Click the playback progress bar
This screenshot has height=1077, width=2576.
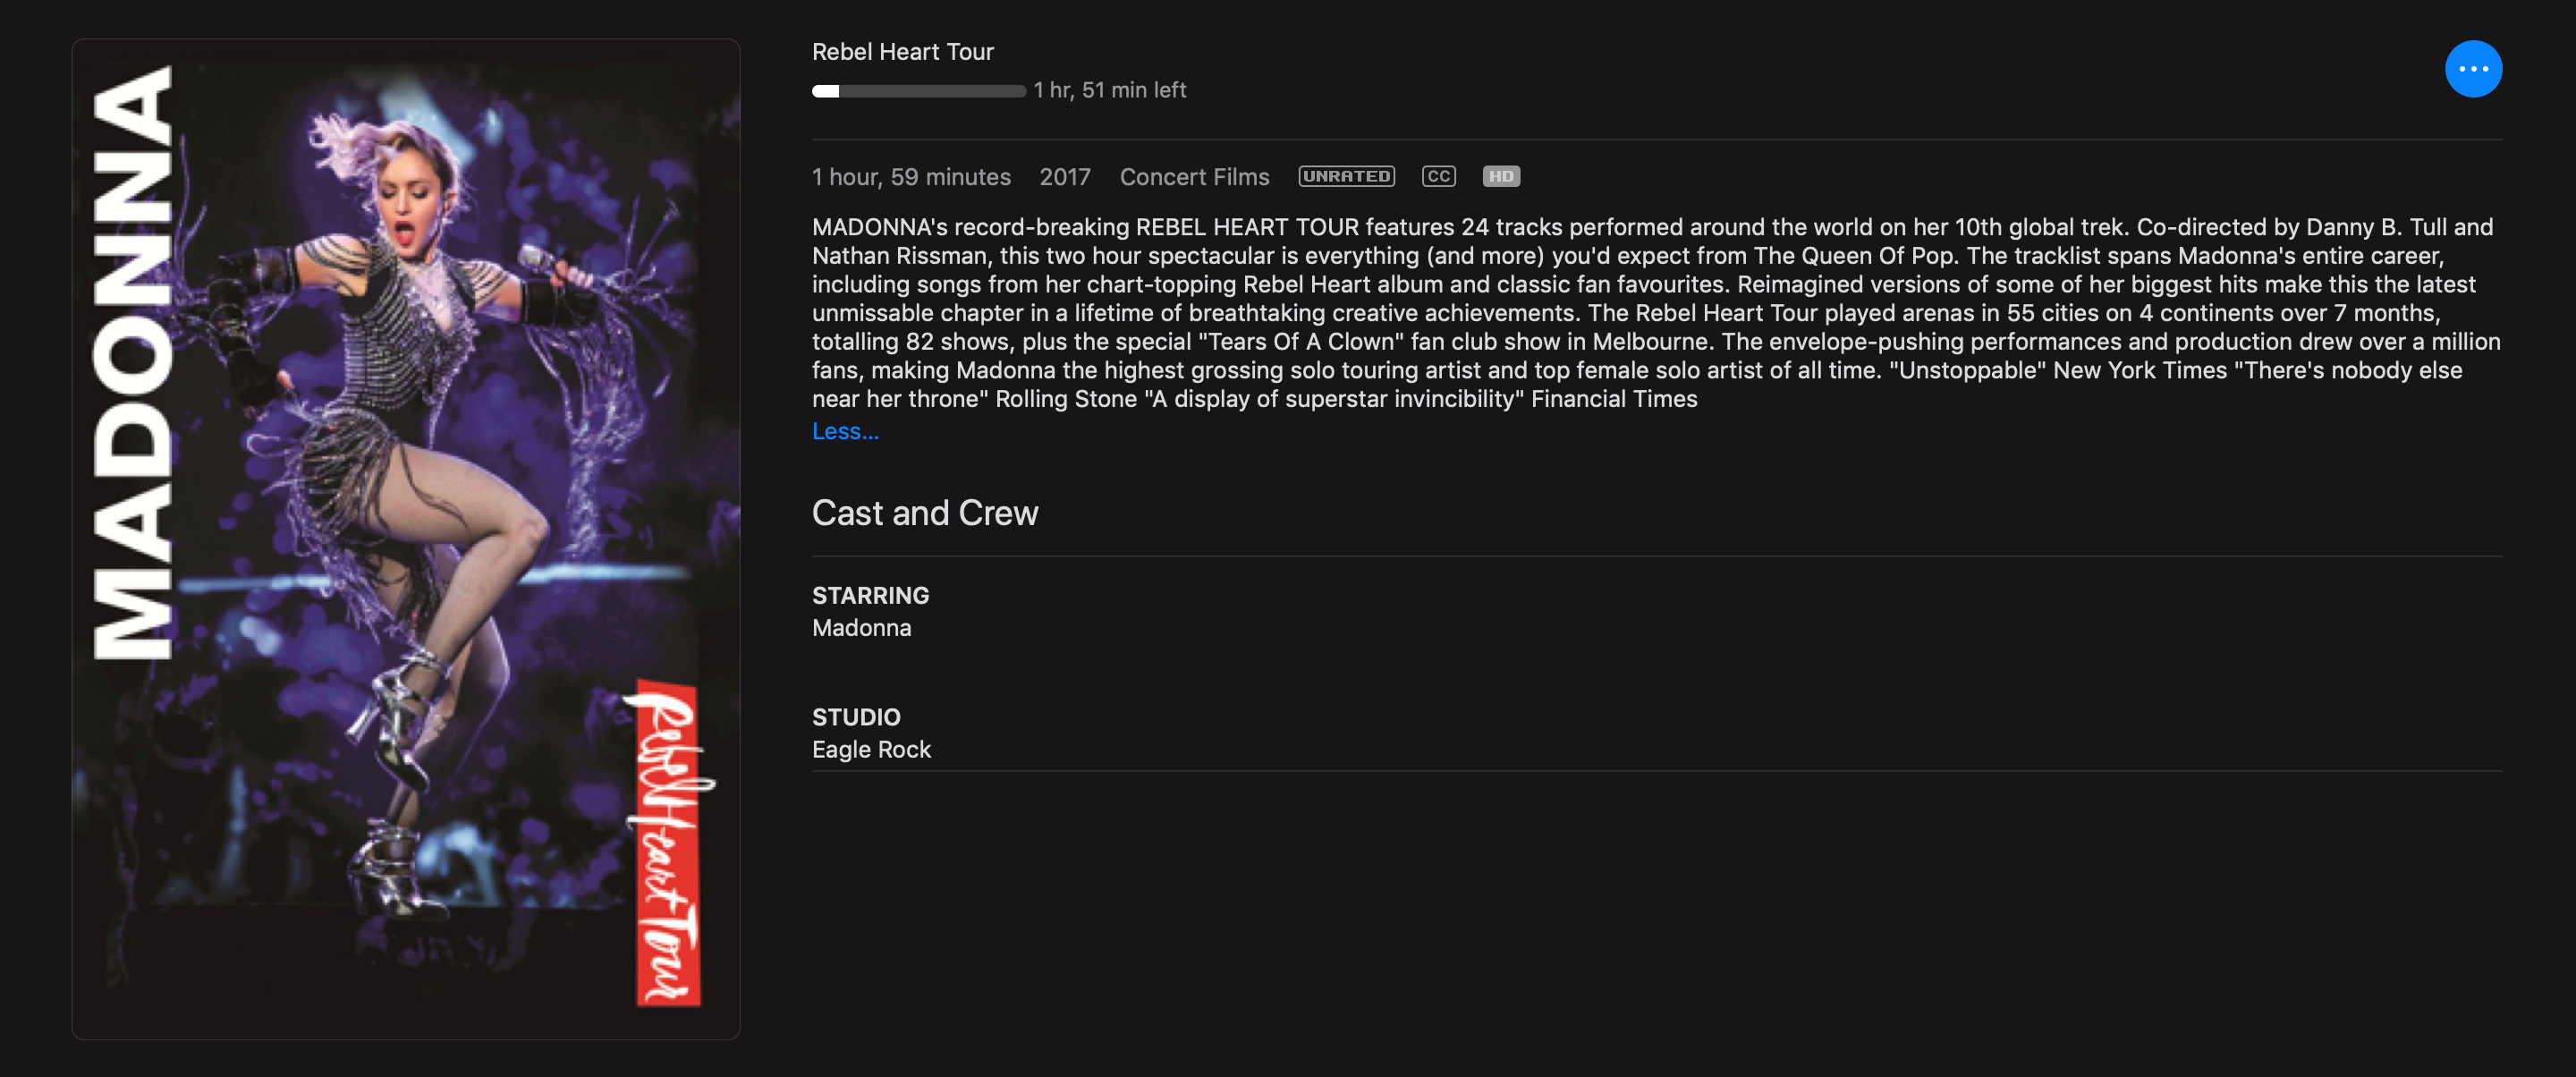[918, 91]
